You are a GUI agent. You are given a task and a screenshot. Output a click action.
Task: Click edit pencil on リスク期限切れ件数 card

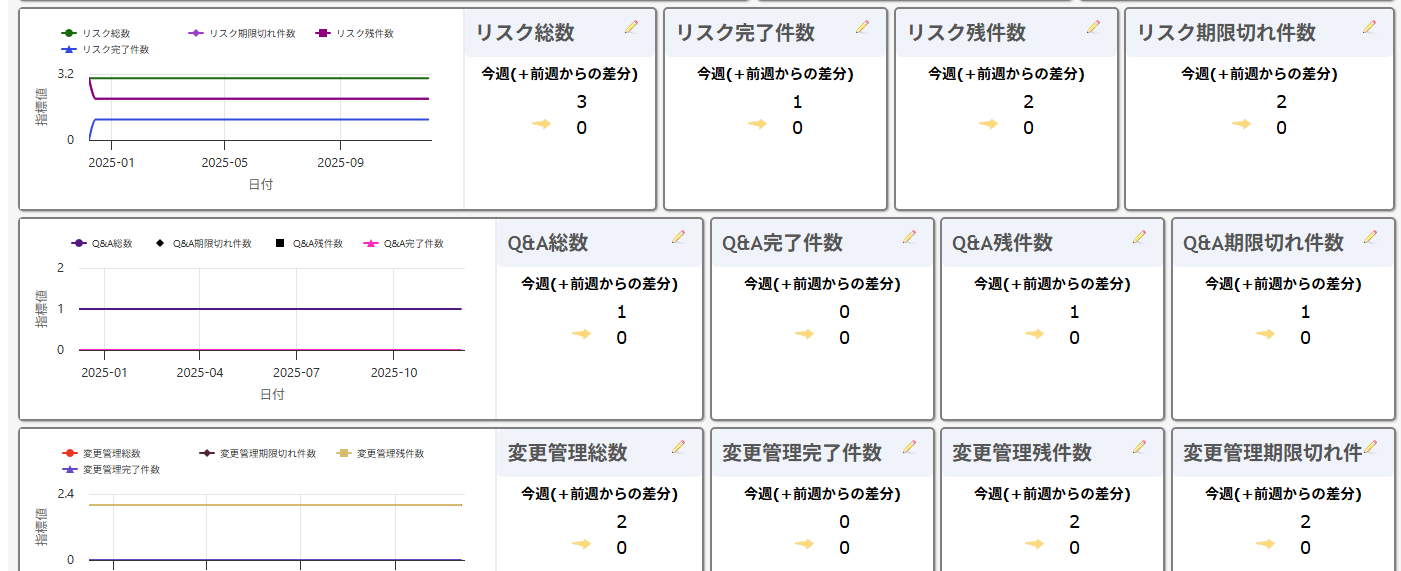[1370, 27]
